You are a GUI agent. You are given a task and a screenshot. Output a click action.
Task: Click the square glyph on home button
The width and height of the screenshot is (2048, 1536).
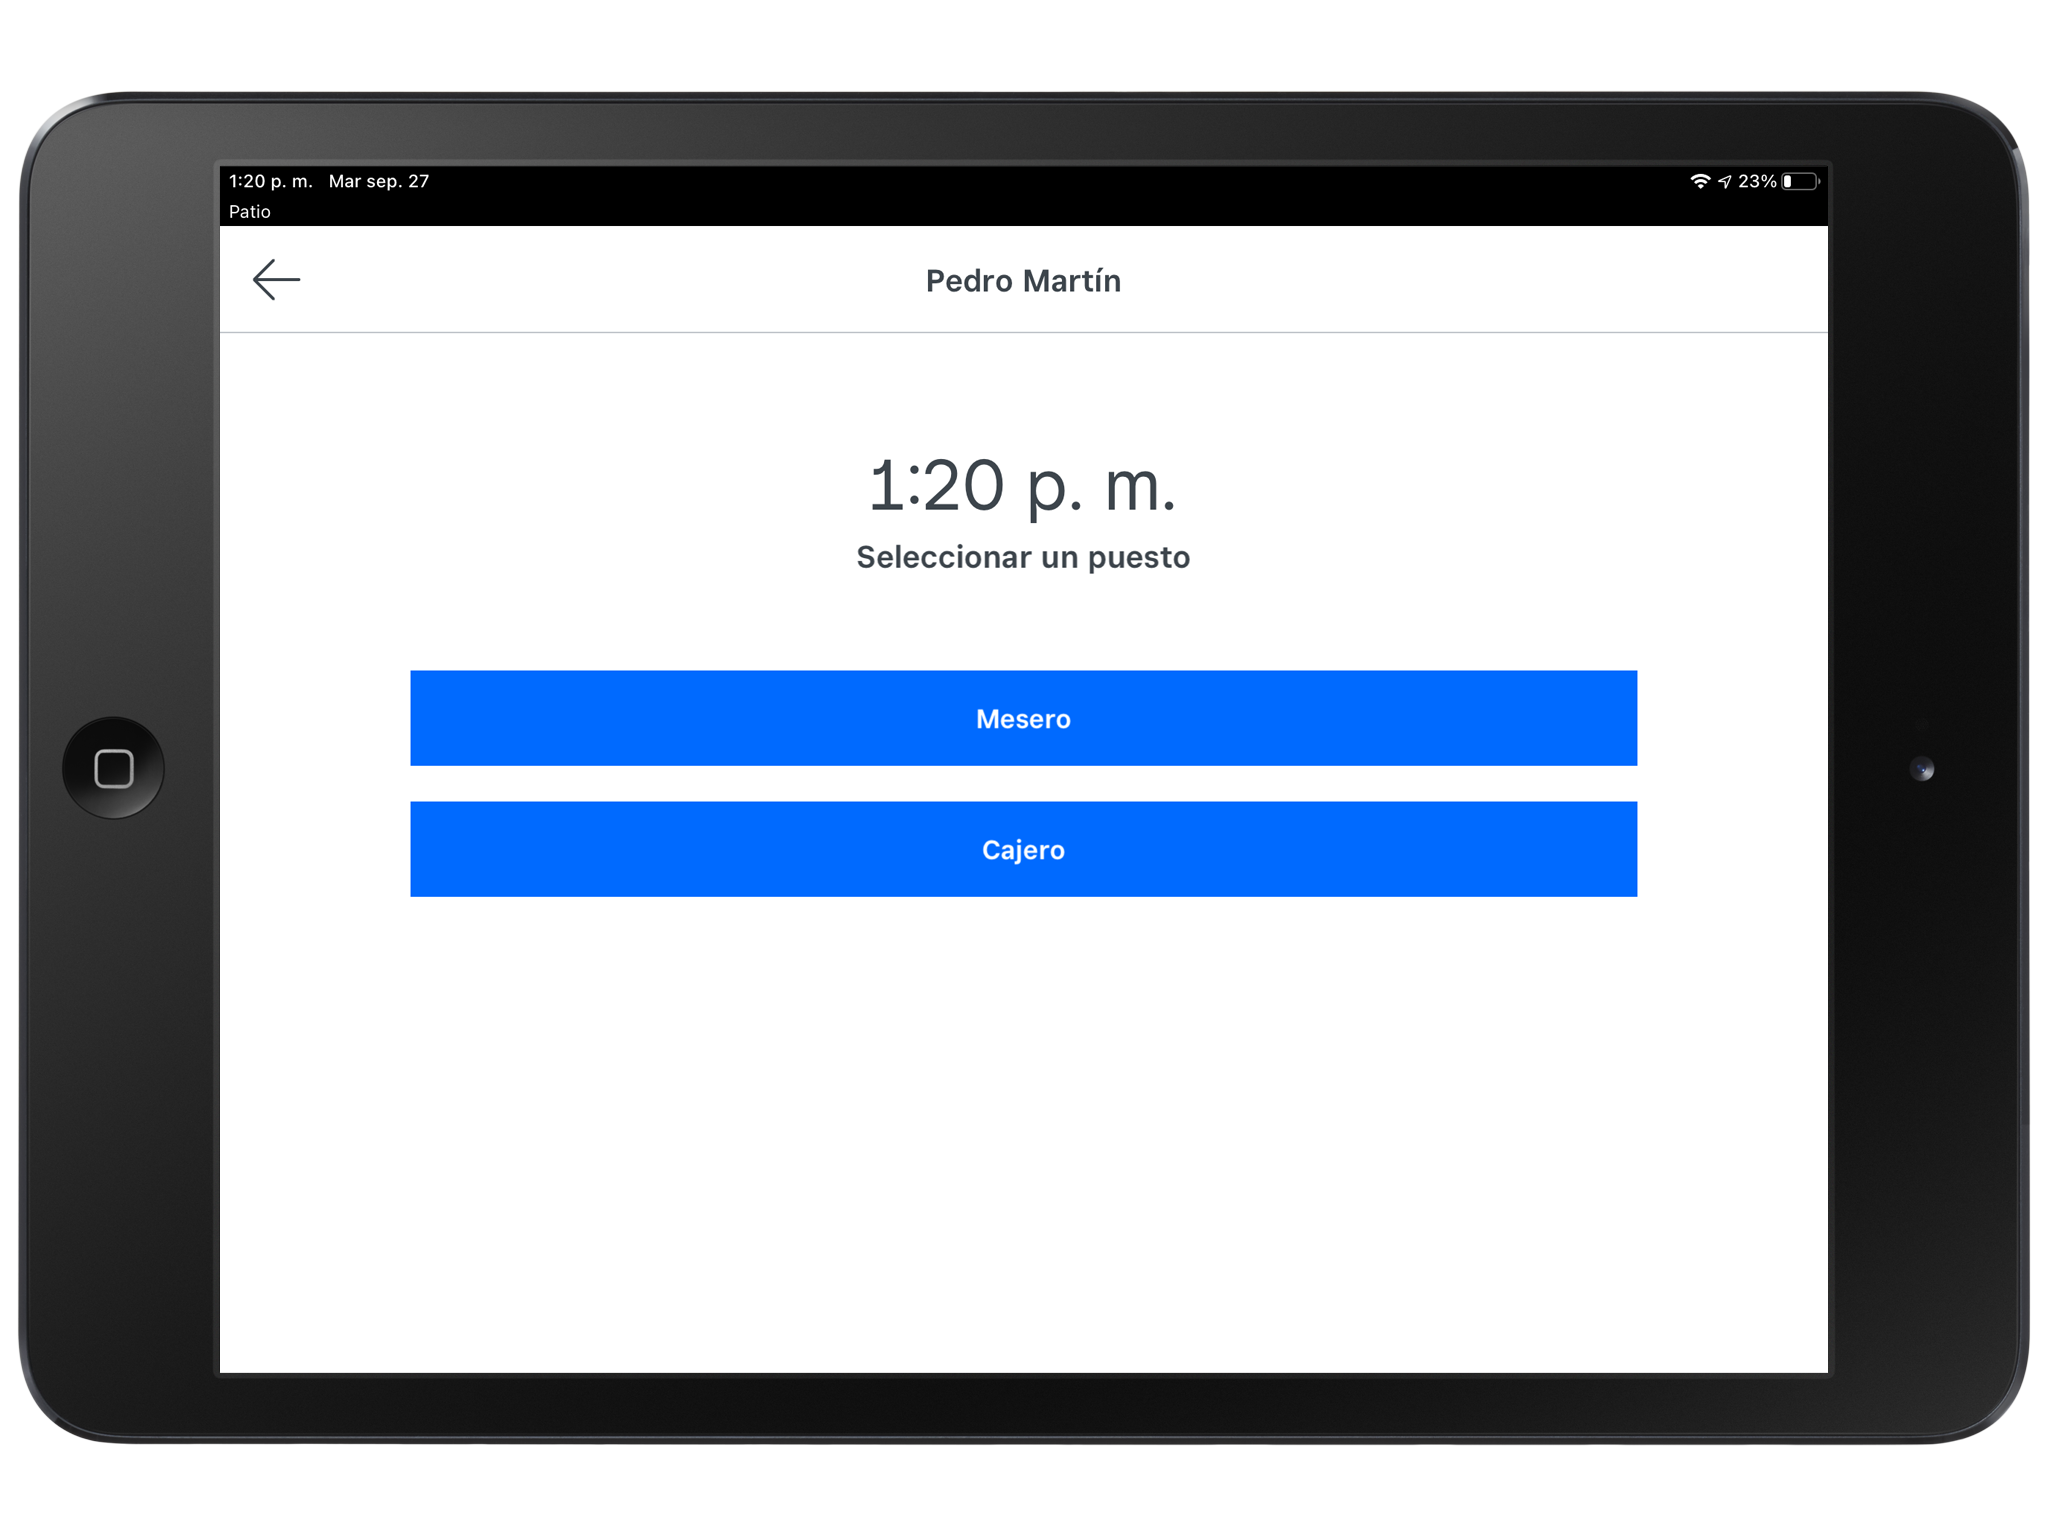coord(114,769)
